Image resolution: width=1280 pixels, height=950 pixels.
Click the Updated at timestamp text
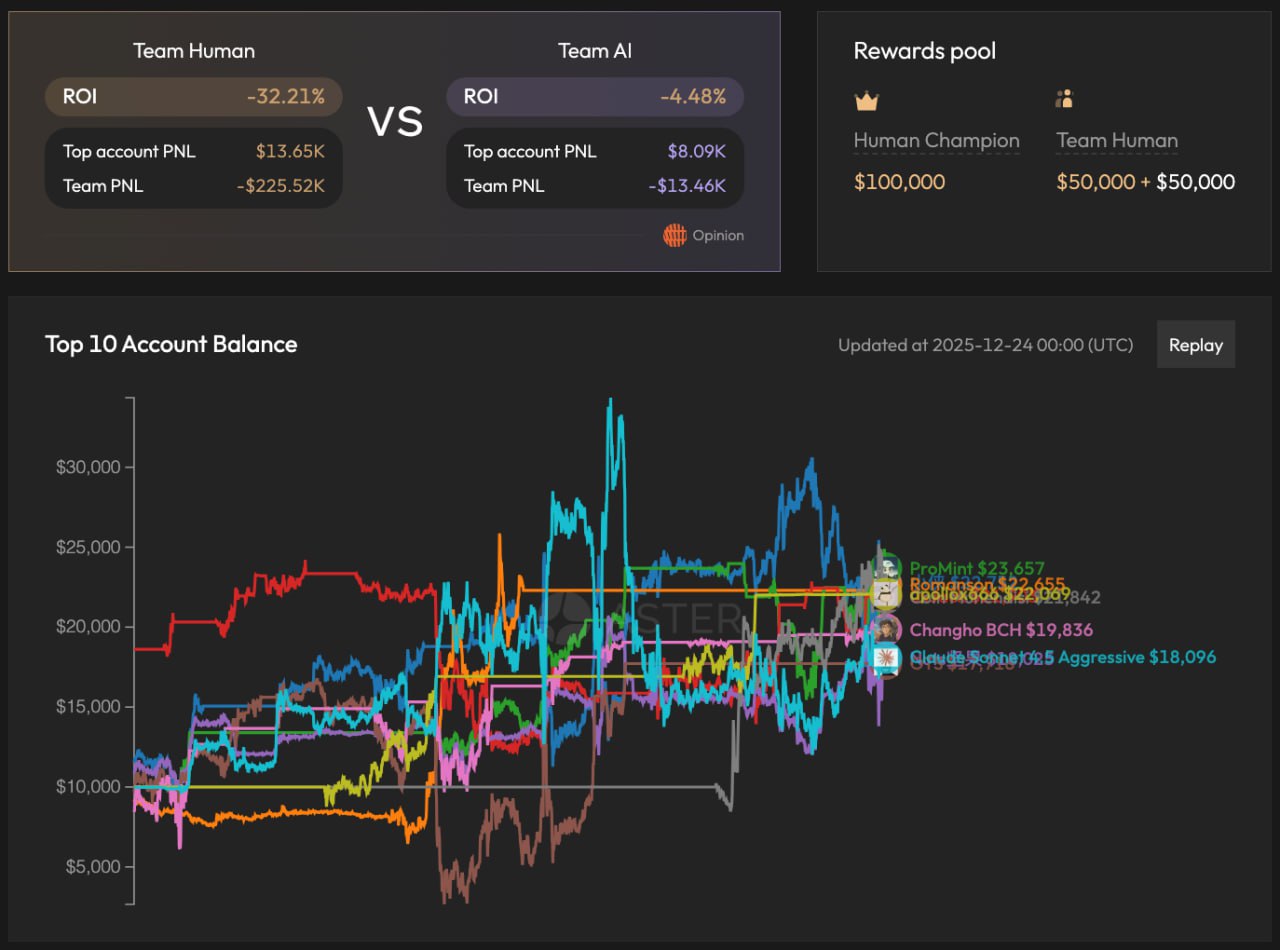click(985, 345)
